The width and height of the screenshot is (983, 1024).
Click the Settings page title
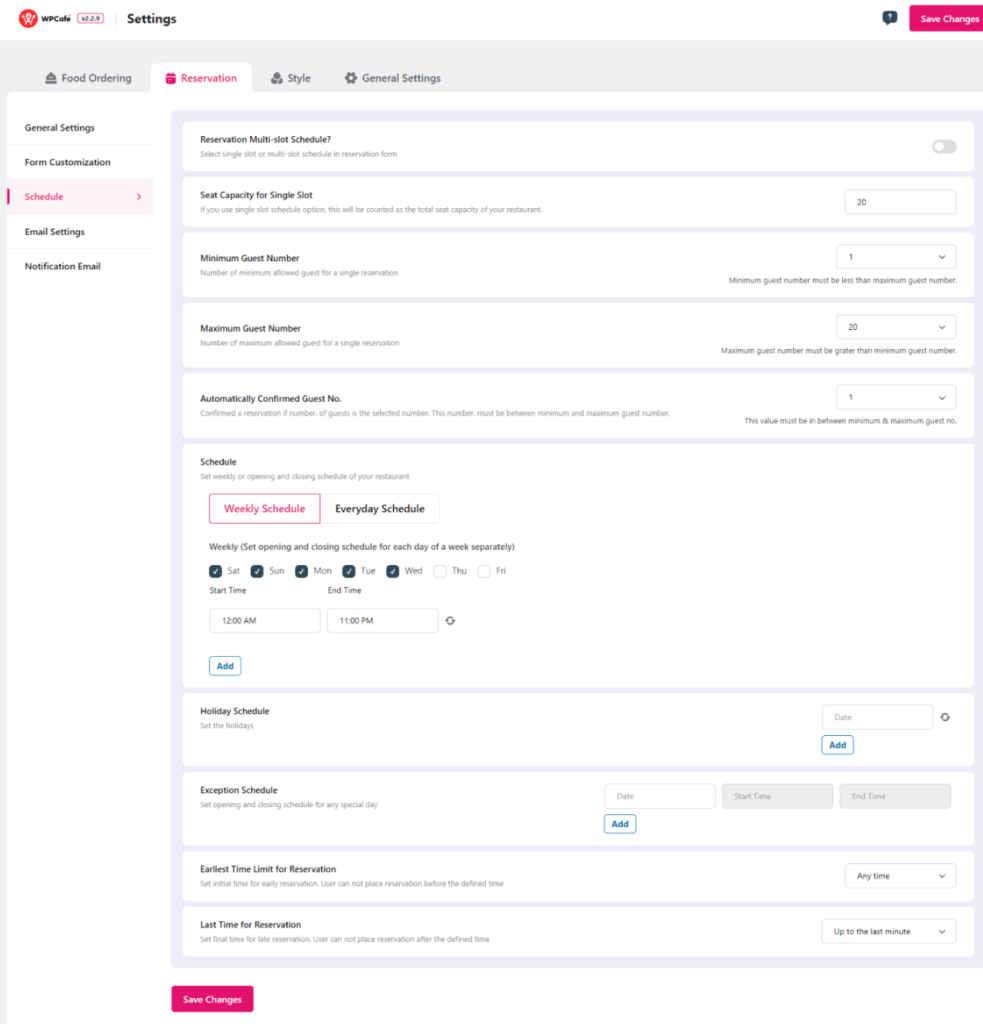[152, 18]
